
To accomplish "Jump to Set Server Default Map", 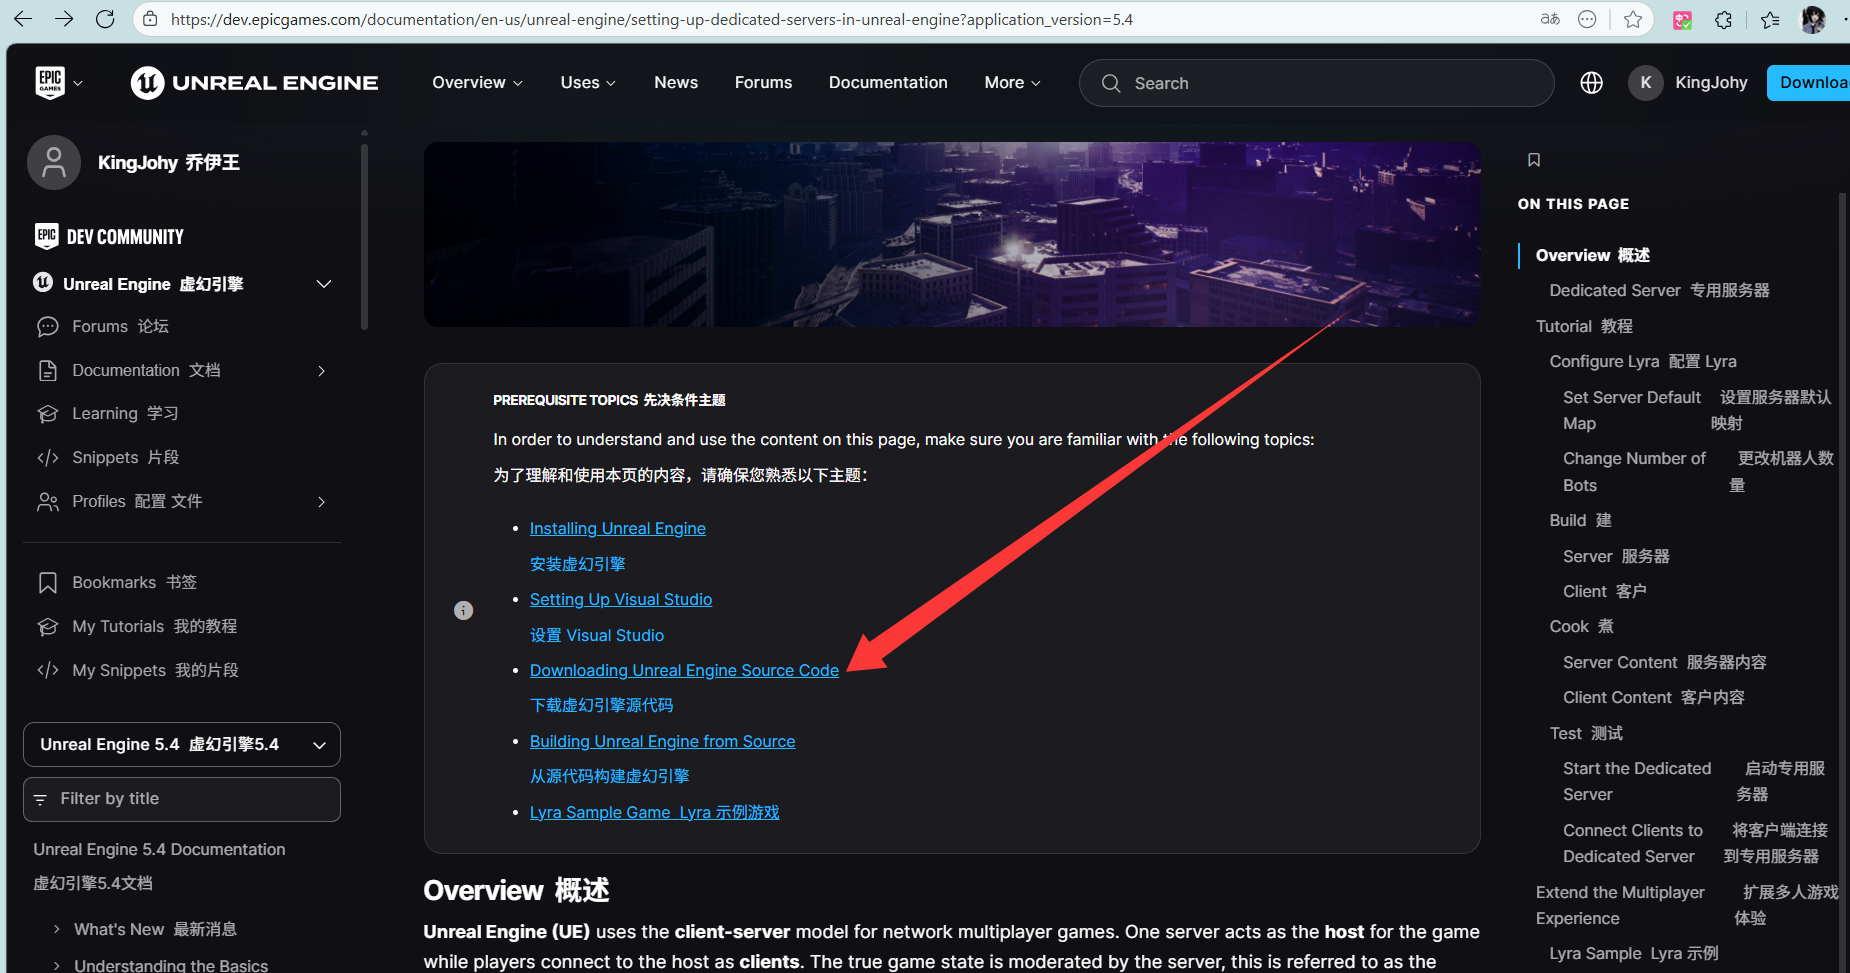I will coord(1697,411).
